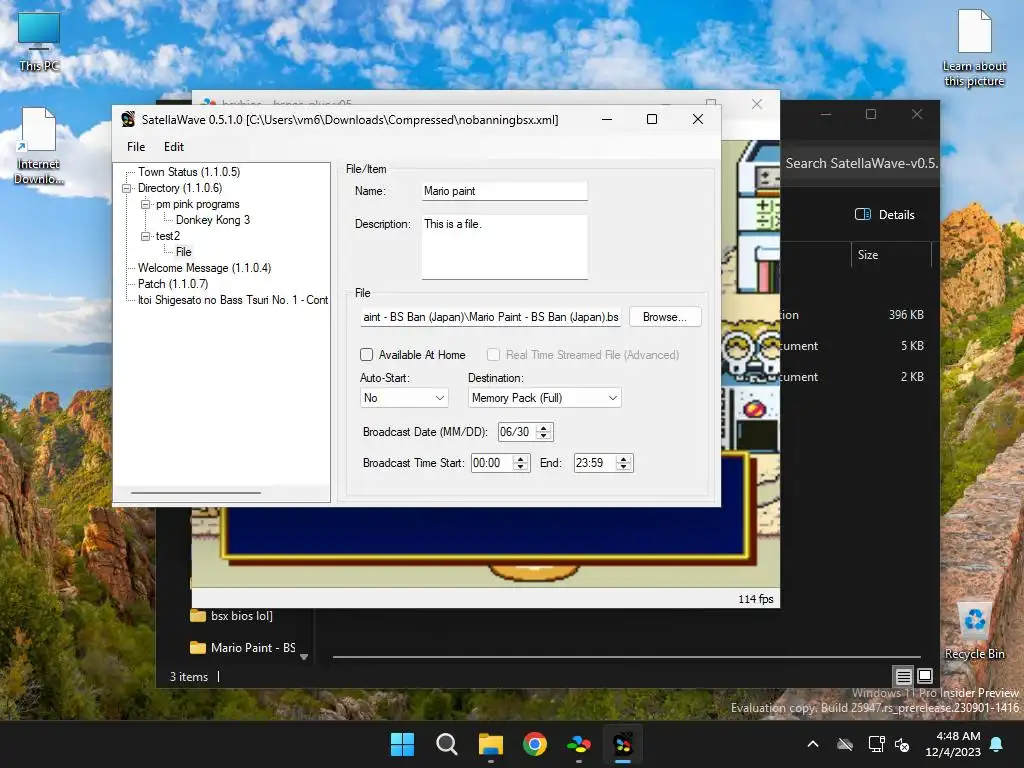Select Welcome Message (1.1.0.4) node
Viewport: 1024px width, 768px height.
(204, 268)
